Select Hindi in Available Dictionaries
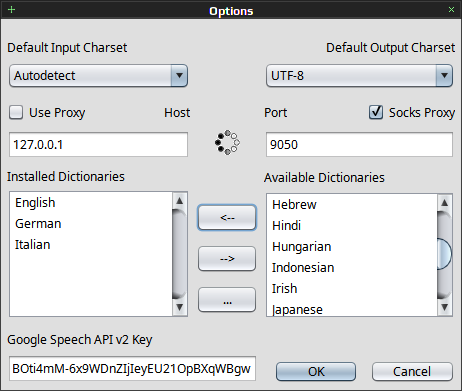This screenshot has width=462, height=391. click(x=352, y=226)
